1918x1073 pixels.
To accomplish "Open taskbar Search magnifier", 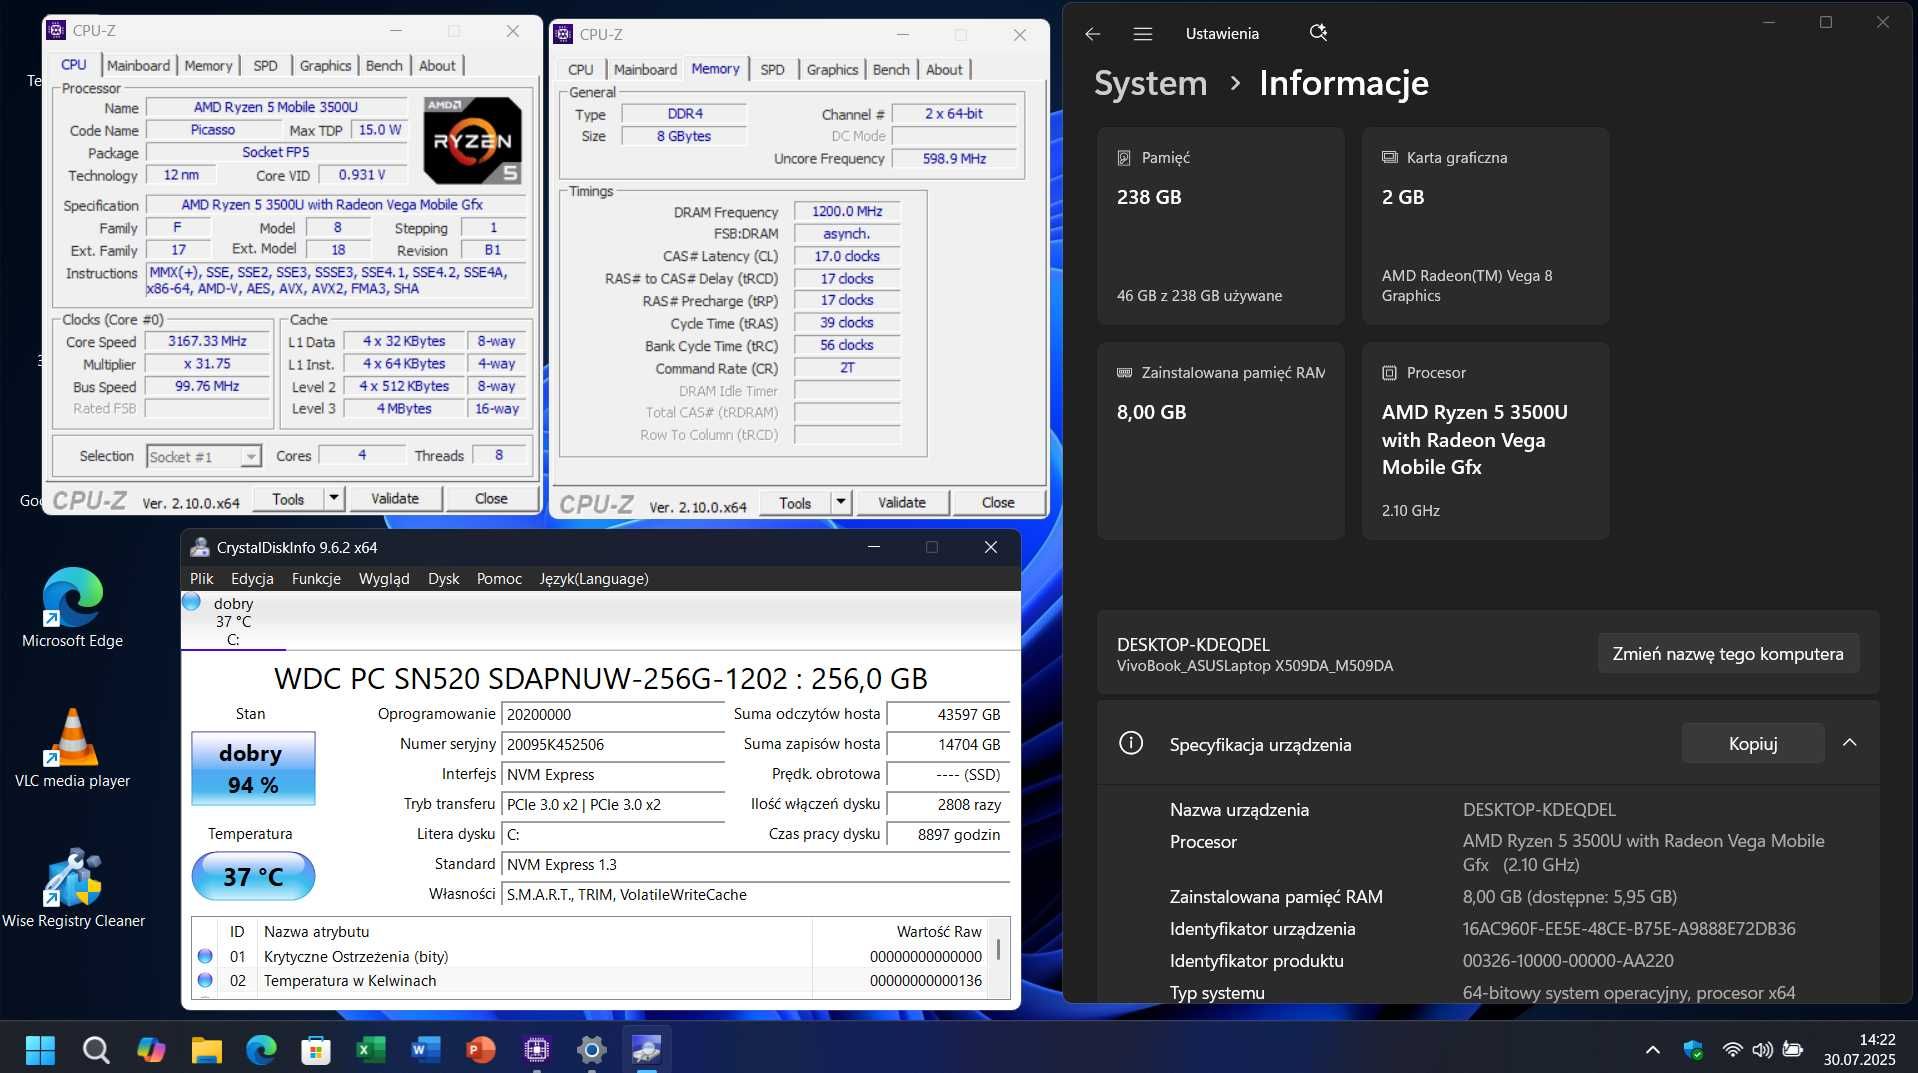I will point(96,1049).
